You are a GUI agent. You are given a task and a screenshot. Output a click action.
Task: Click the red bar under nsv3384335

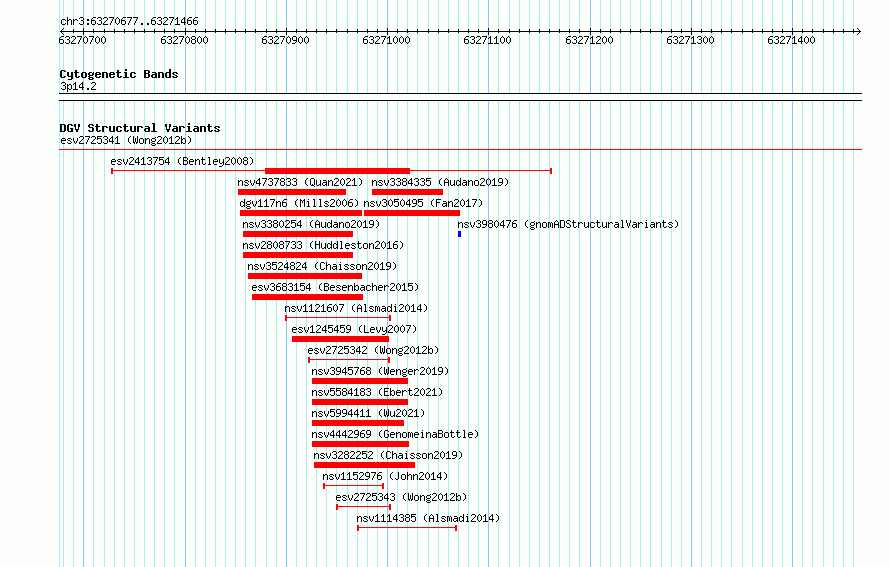click(x=407, y=192)
